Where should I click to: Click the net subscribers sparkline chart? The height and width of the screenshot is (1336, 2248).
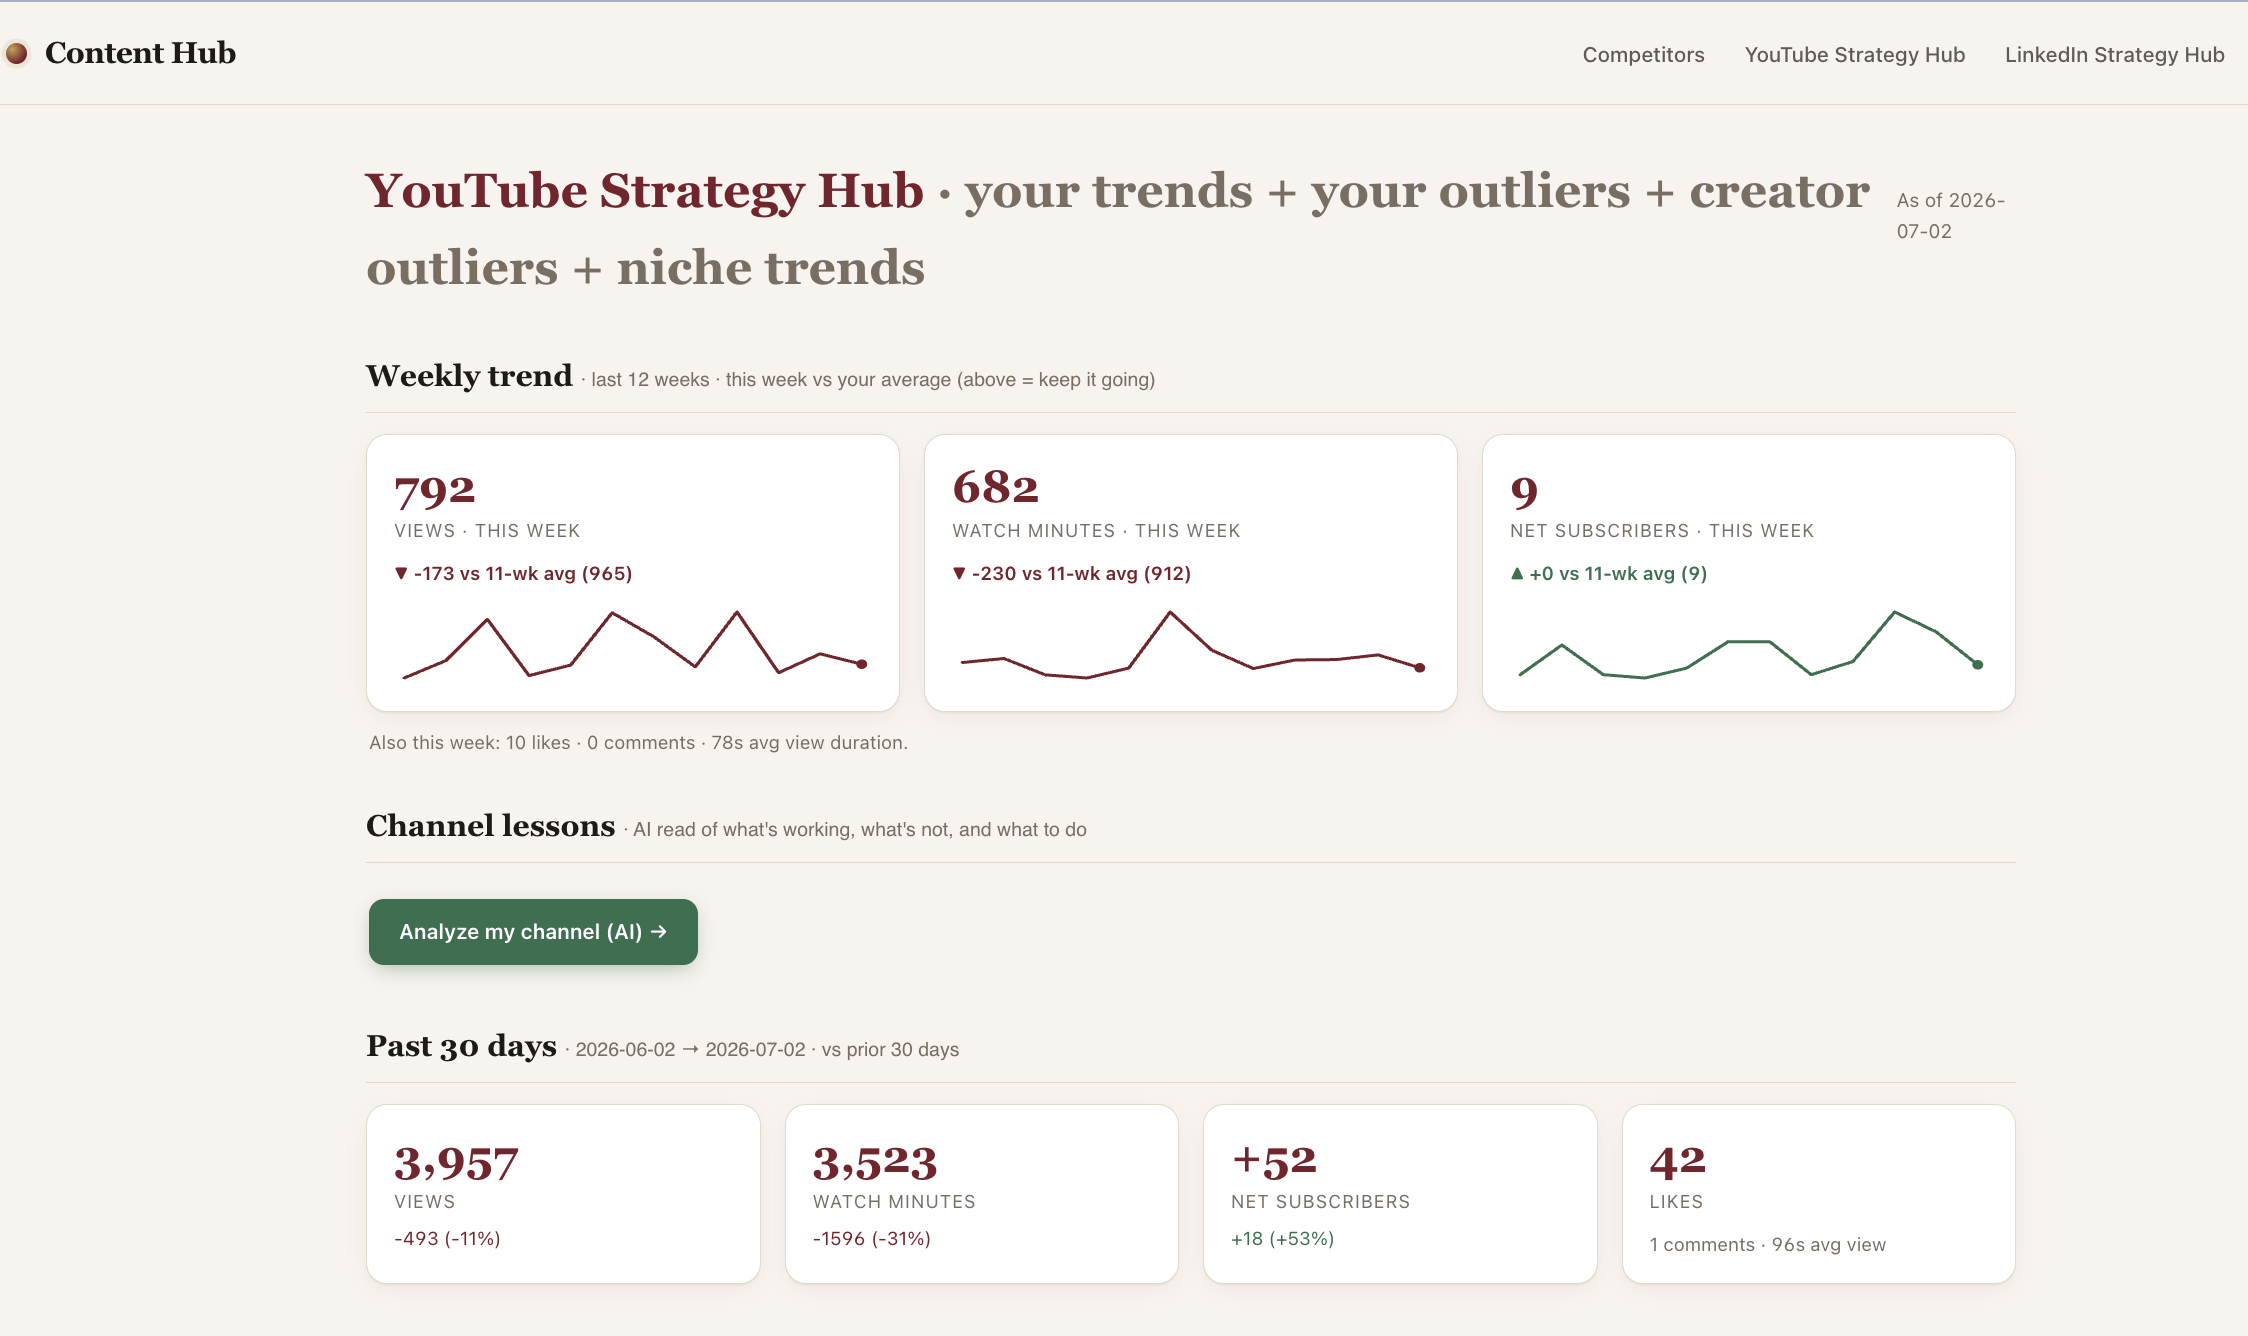[x=1749, y=645]
